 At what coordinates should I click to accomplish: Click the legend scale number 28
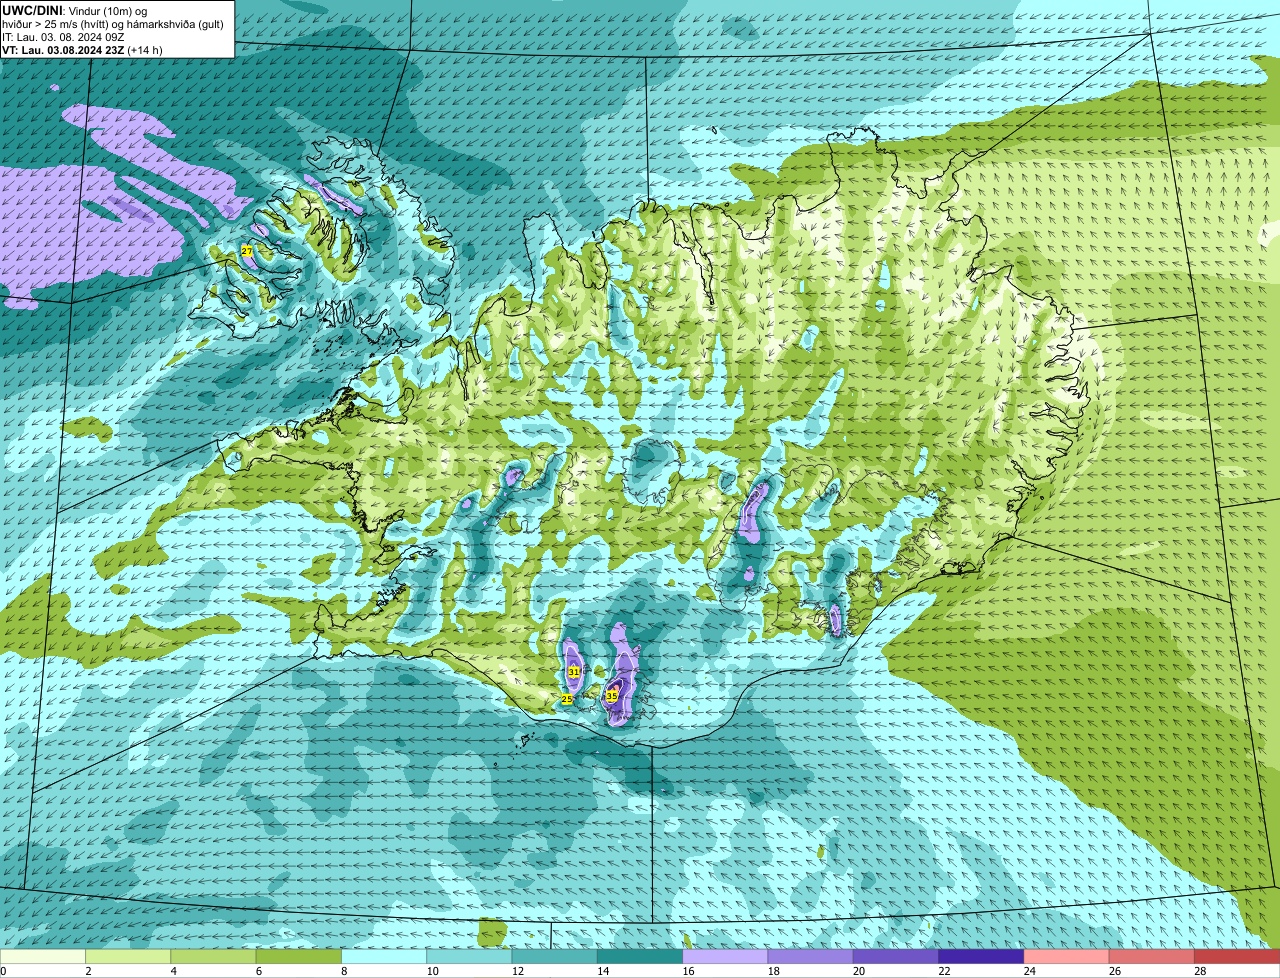pos(1200,971)
